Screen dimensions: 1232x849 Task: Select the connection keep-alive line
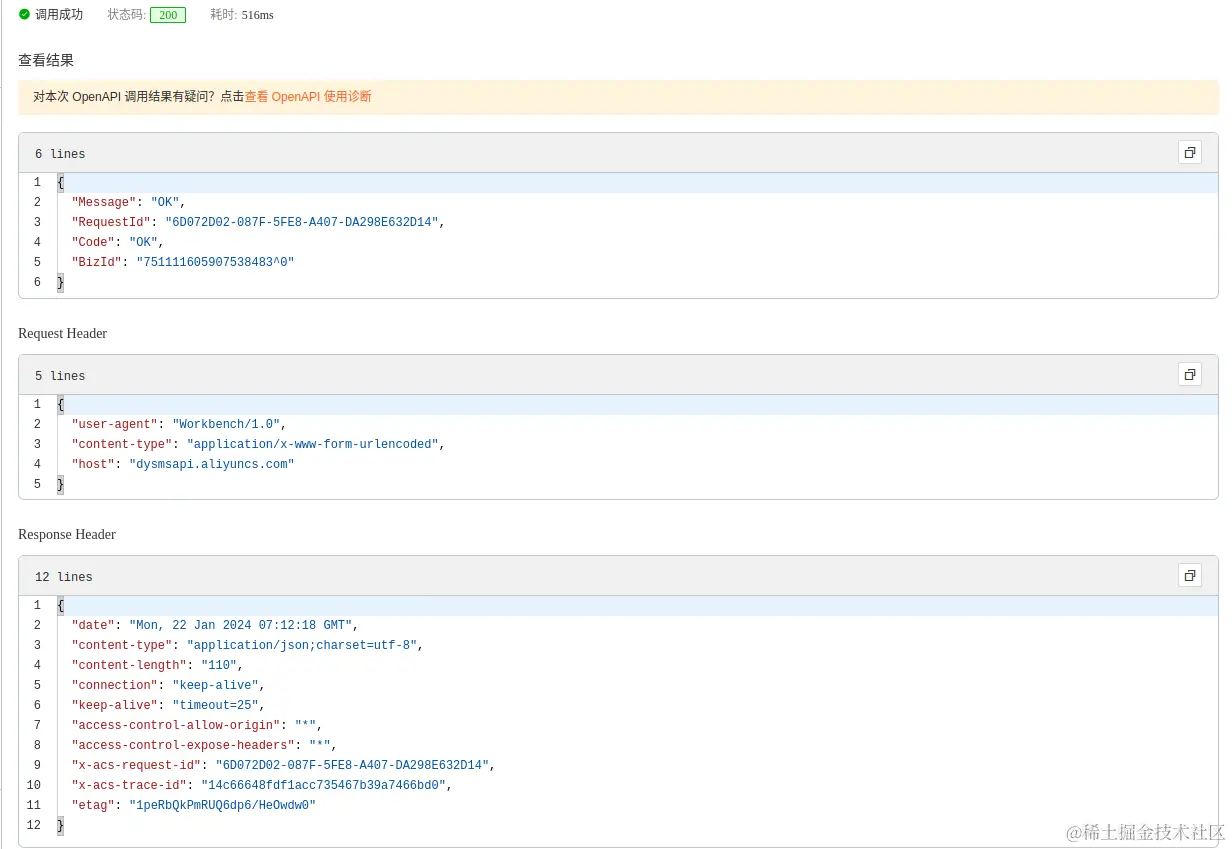click(x=168, y=685)
